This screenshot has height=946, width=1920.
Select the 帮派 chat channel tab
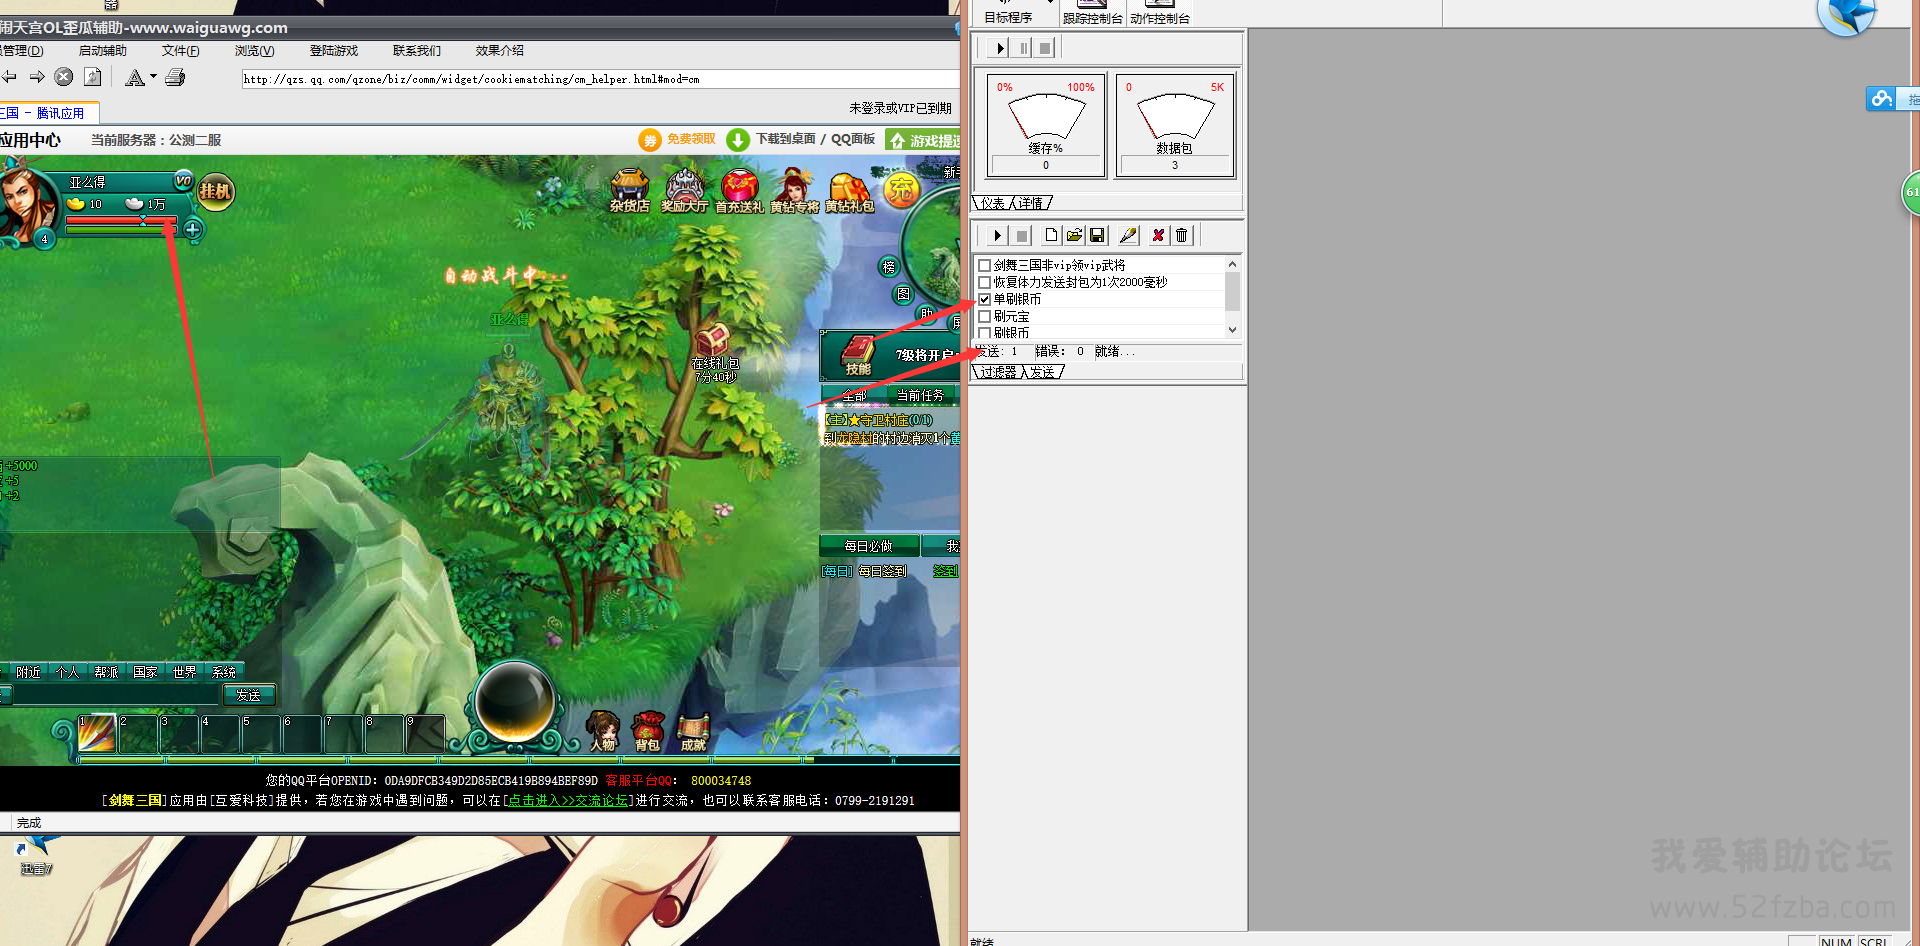click(x=106, y=672)
